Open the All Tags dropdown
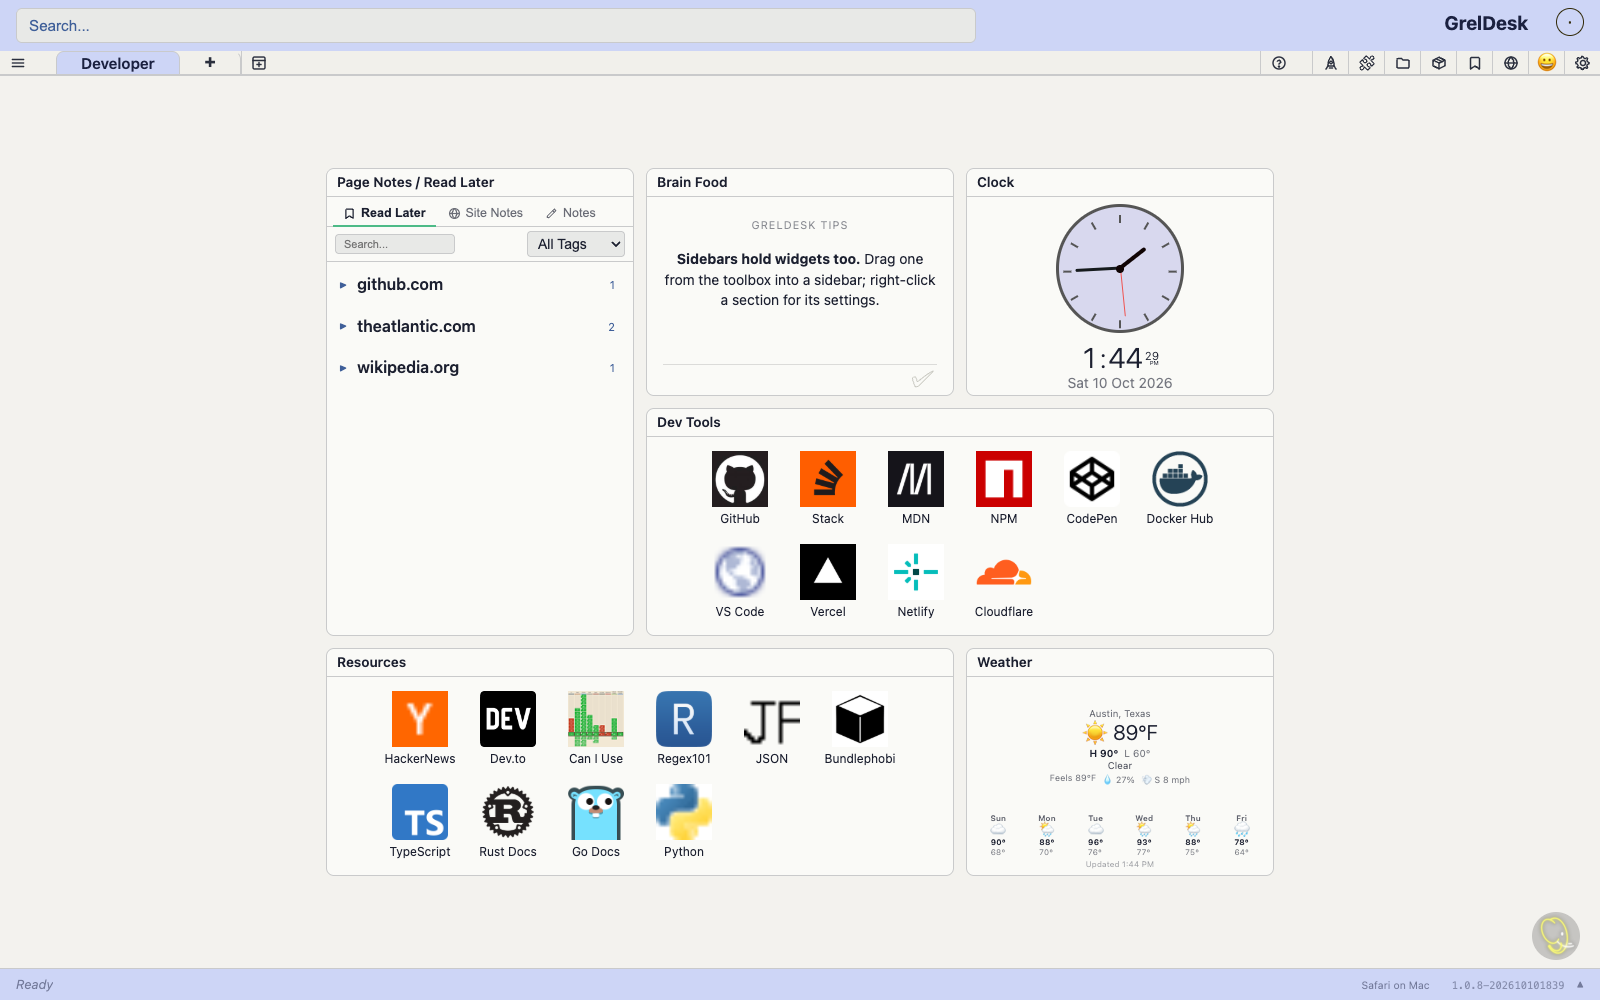 coord(576,244)
